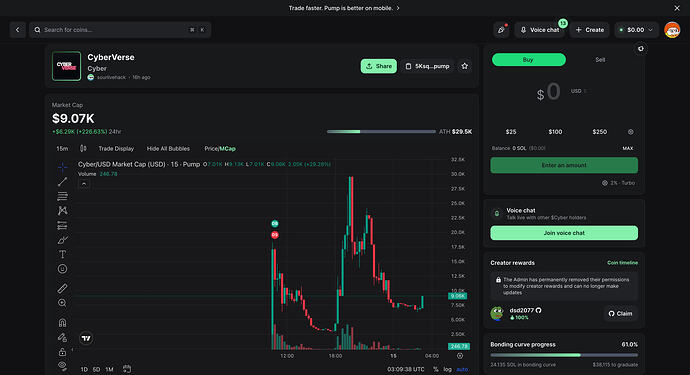The height and width of the screenshot is (375, 690).
Task: Open the Trade Display option
Action: [116, 149]
